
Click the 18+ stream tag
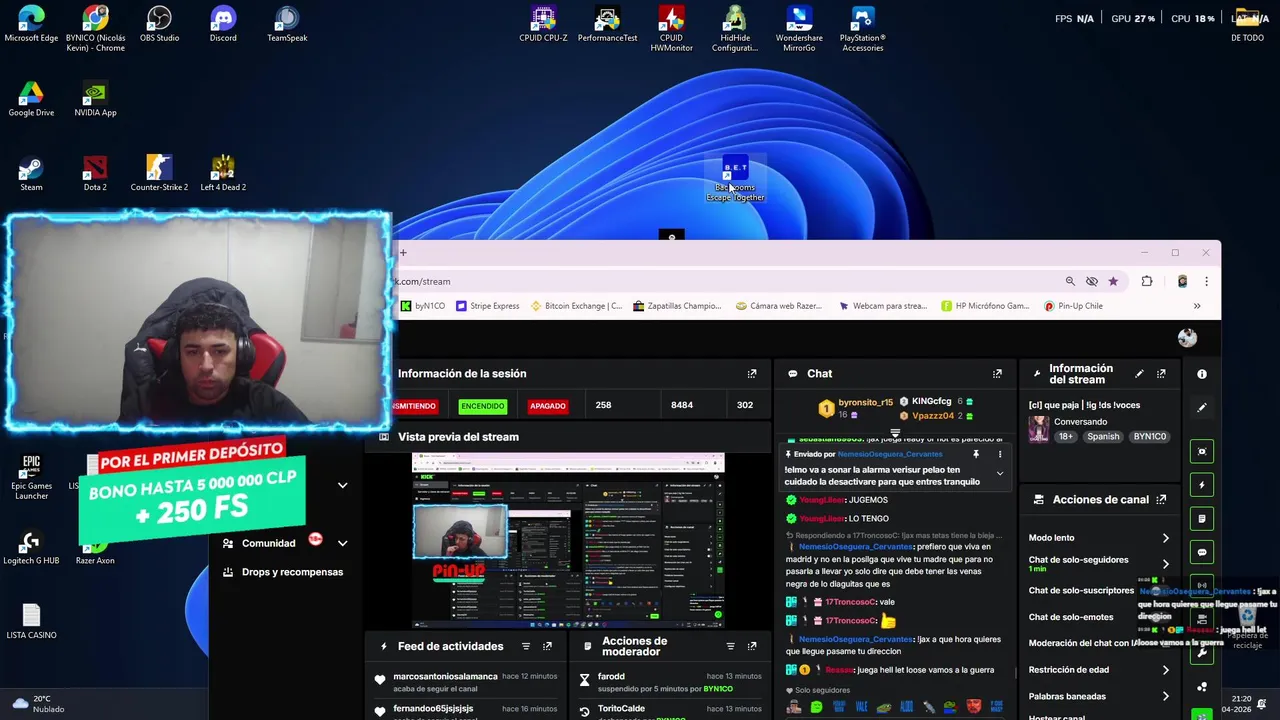click(1066, 437)
